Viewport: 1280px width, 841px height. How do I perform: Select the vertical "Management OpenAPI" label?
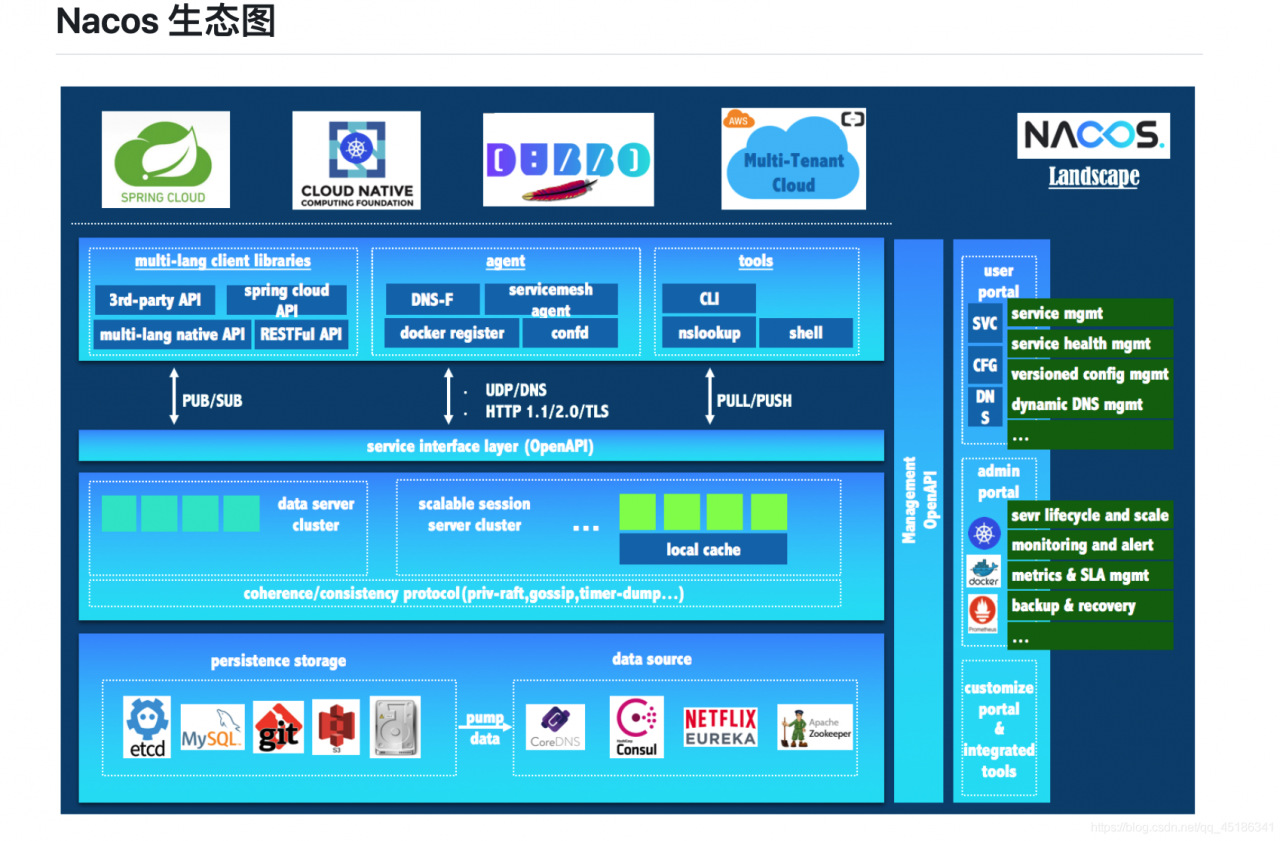tap(918, 500)
